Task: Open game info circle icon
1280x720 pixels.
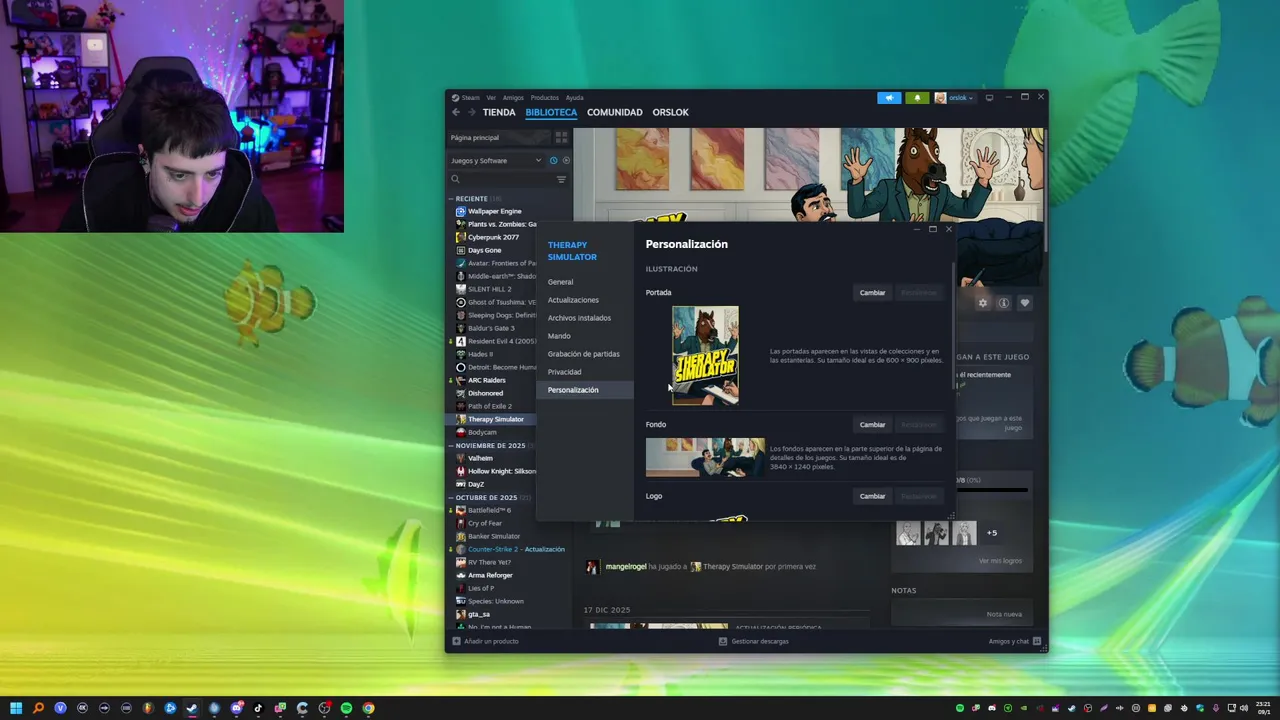Action: (1003, 303)
